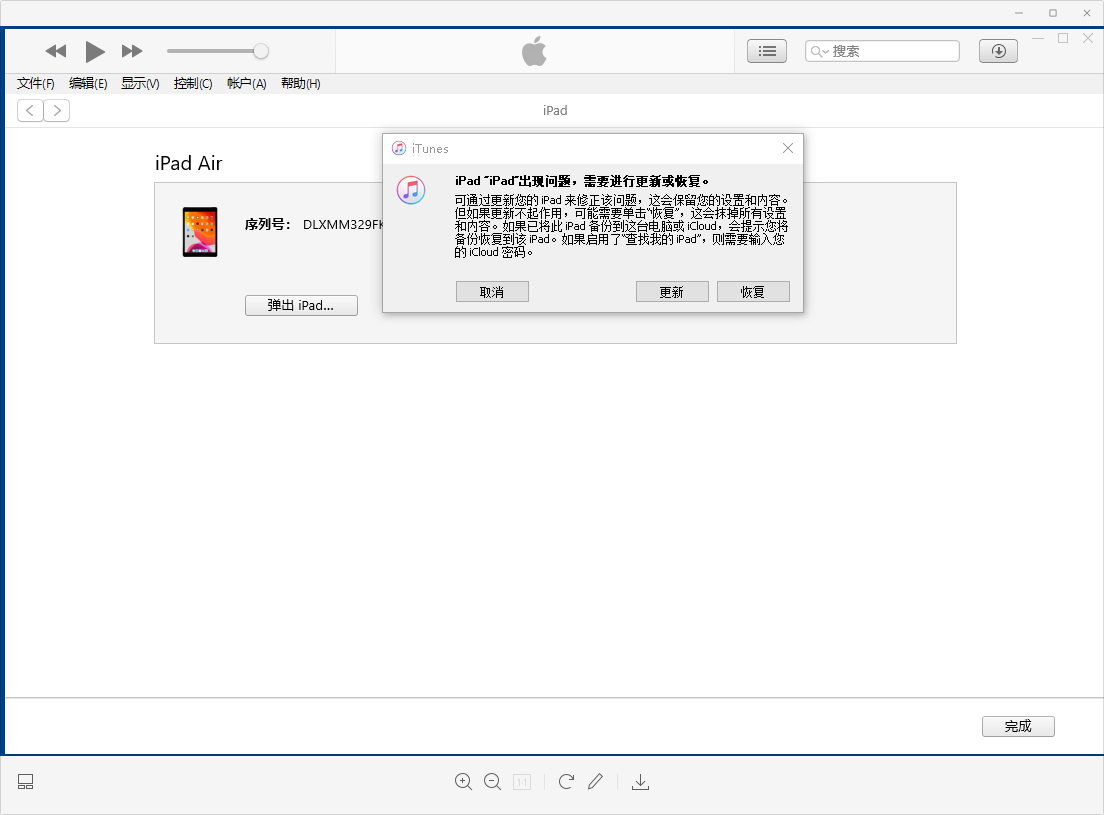Click the rewind previous track button

click(x=56, y=51)
